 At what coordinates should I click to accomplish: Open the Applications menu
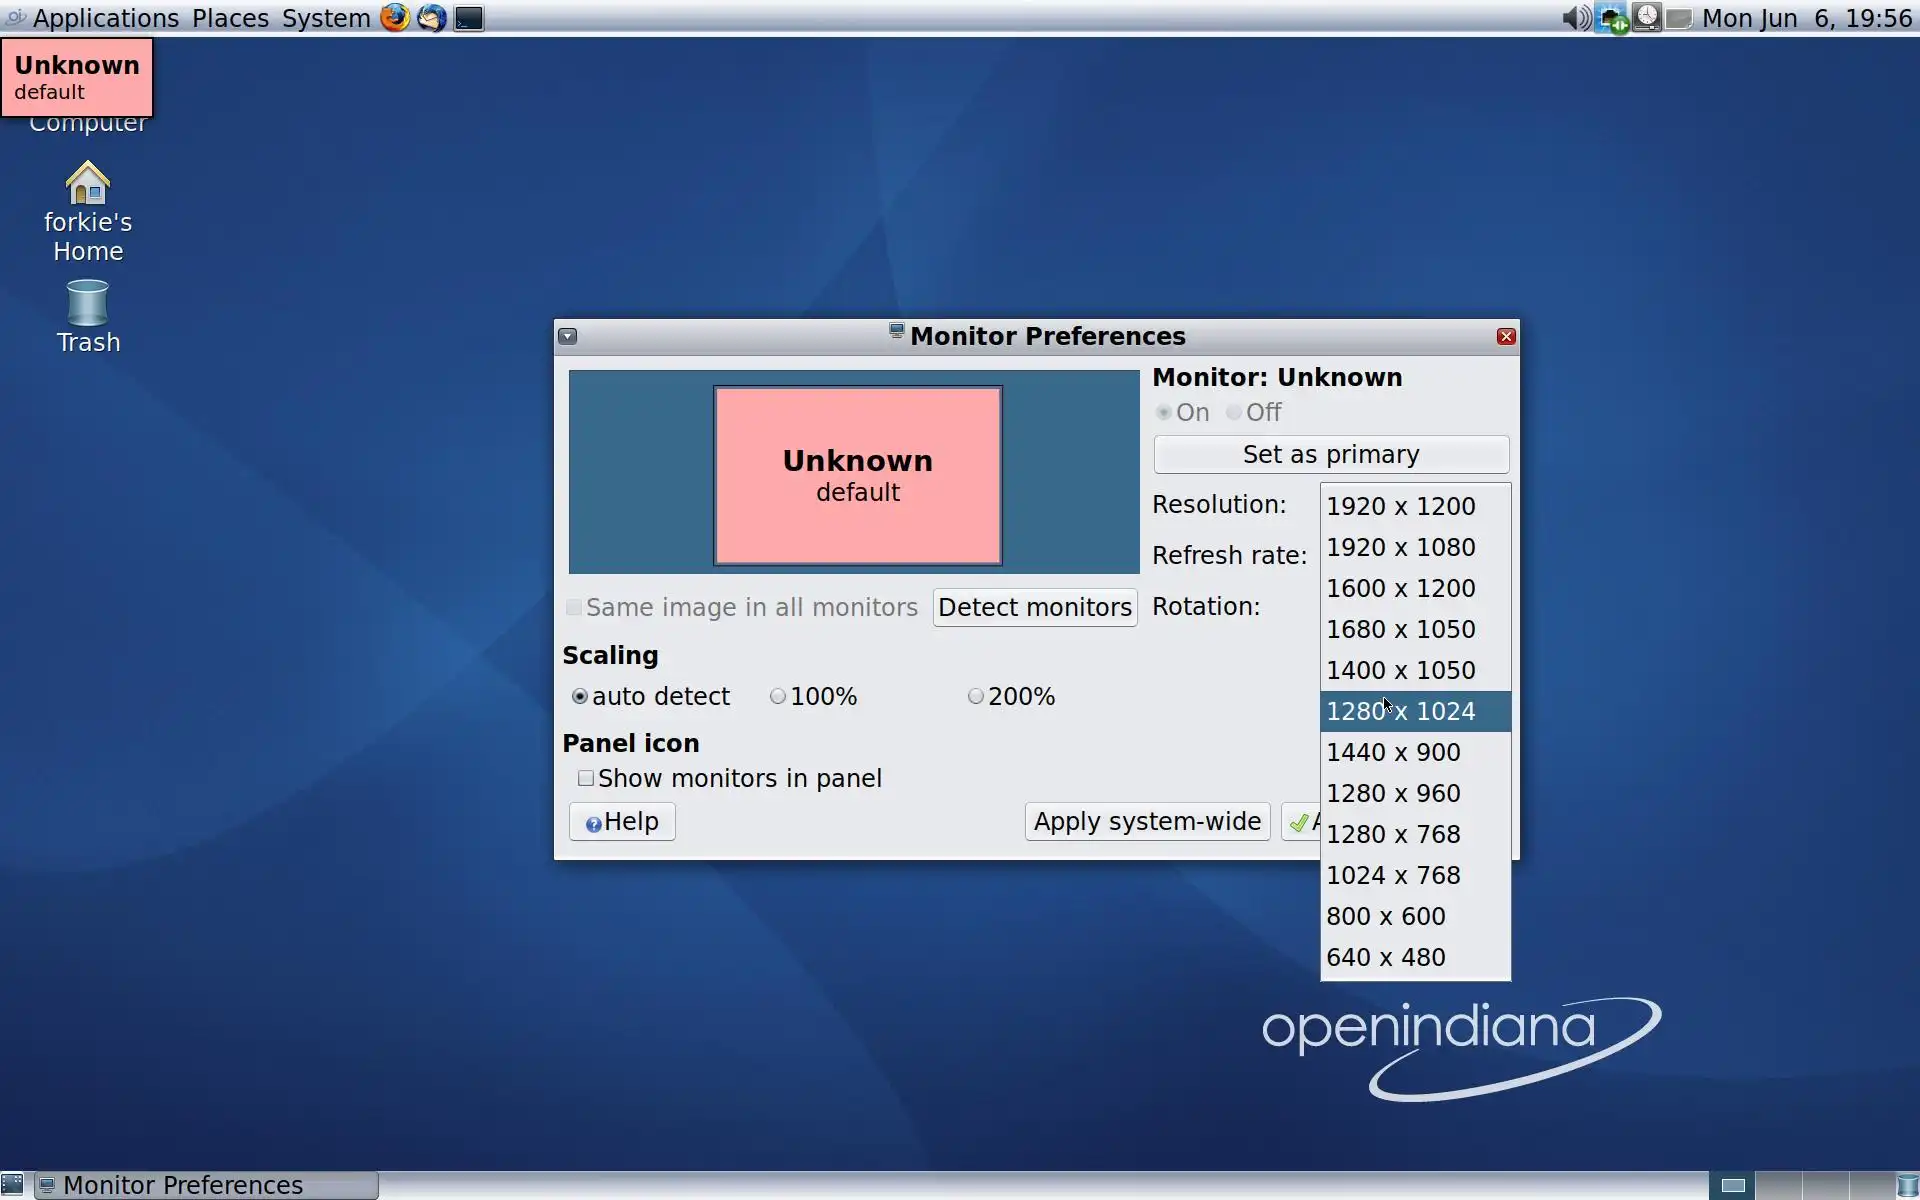point(105,18)
